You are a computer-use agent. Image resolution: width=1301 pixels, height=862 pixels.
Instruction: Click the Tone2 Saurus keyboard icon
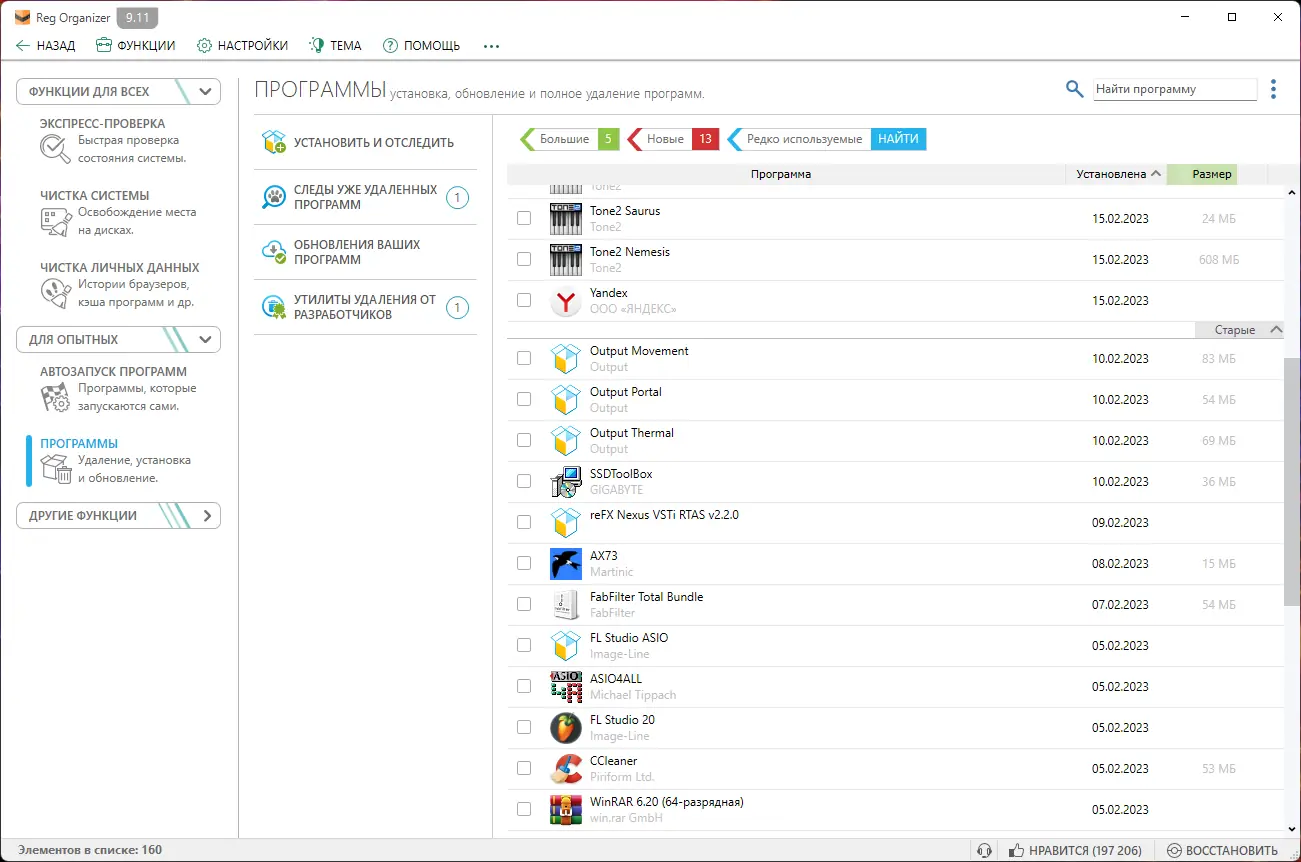point(566,219)
